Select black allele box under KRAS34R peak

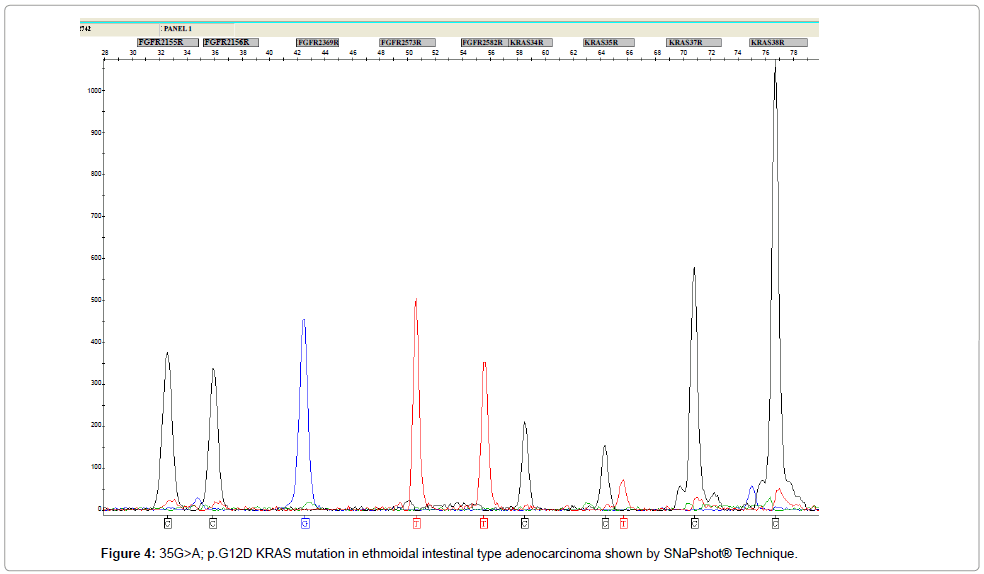[x=525, y=523]
